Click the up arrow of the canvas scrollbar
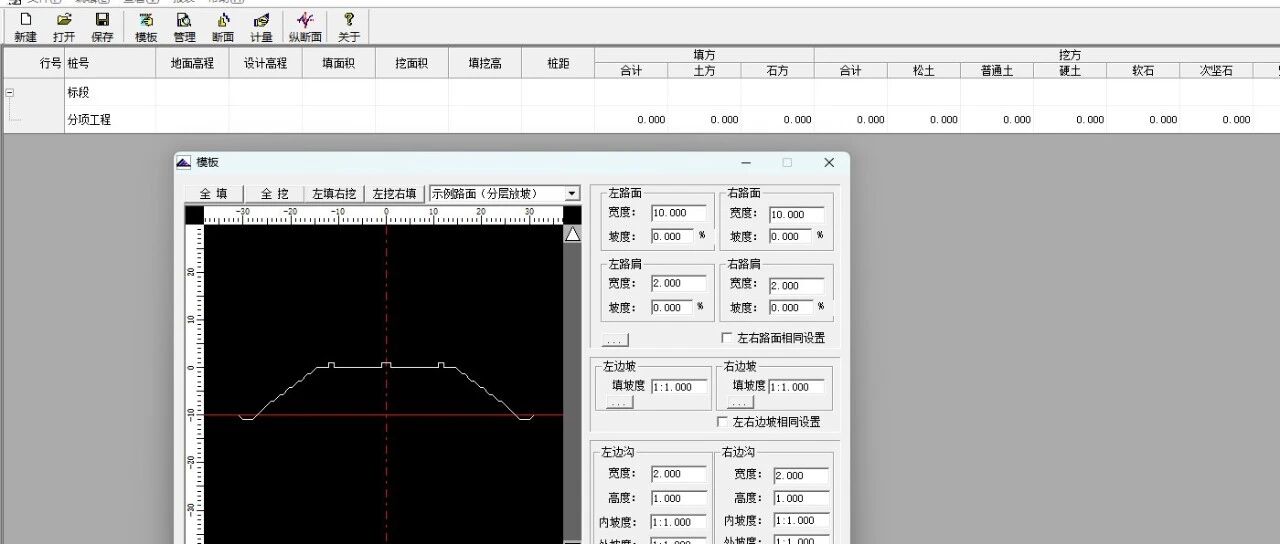The image size is (1280, 544). [573, 234]
